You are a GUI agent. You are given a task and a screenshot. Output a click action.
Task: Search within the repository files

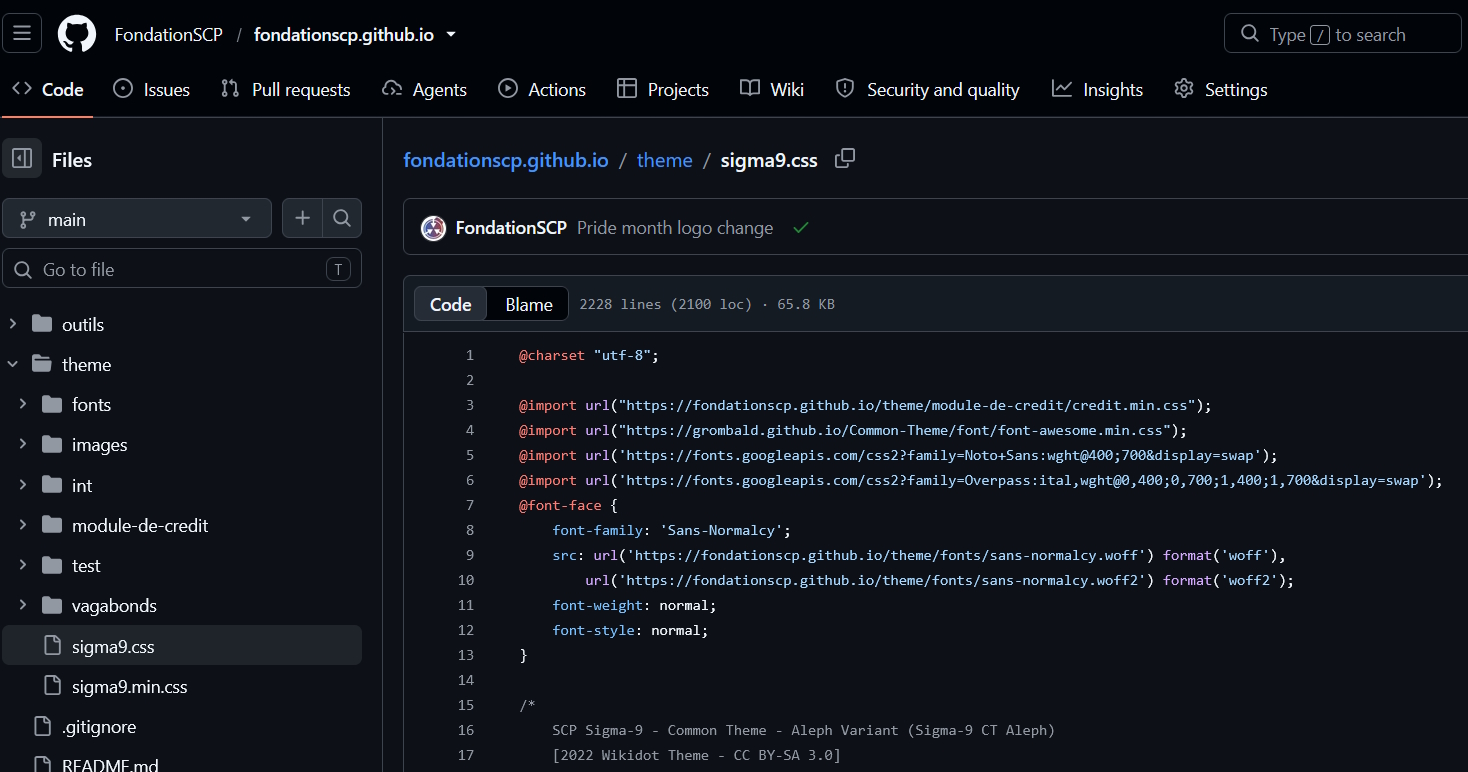click(342, 218)
